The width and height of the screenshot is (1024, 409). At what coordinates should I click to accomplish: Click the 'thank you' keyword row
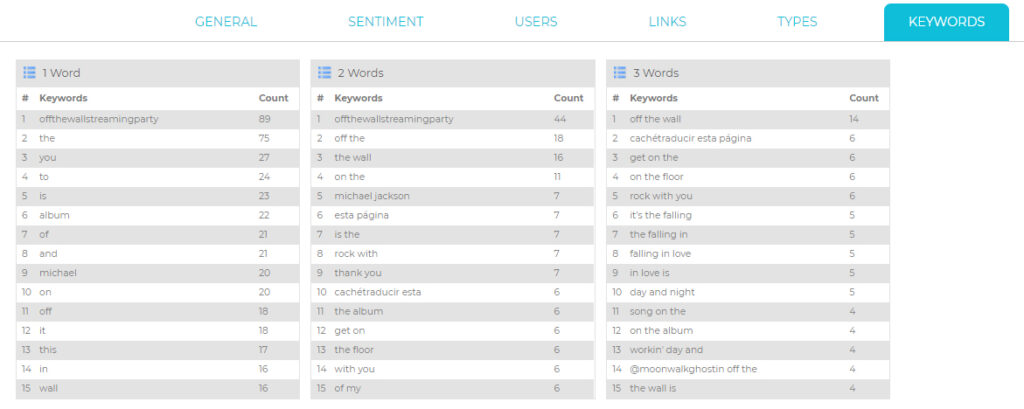tap(453, 272)
